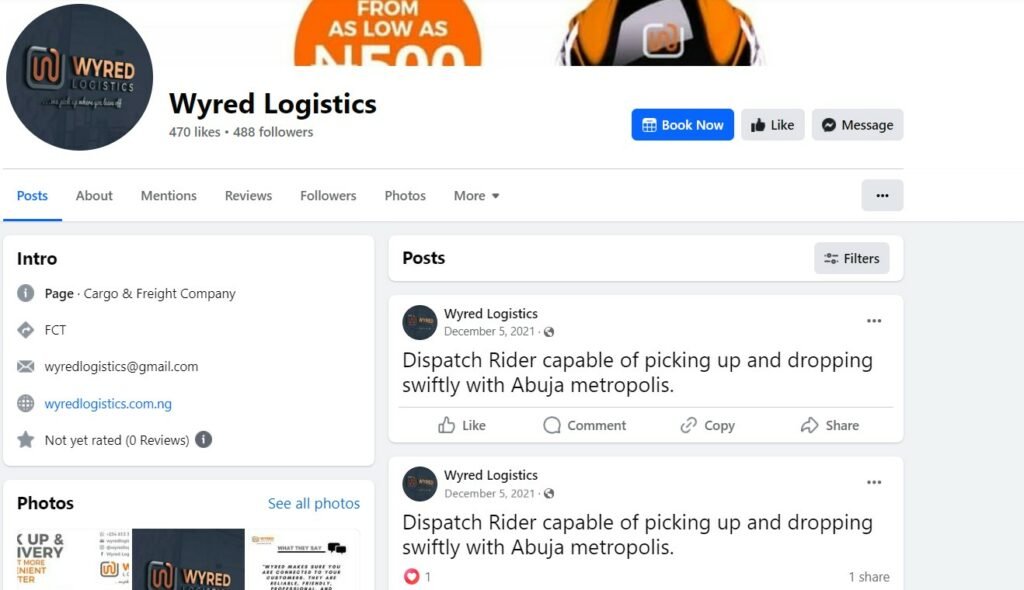Switch to the About tab
Screen dimensions: 1024x590
[x=94, y=195]
